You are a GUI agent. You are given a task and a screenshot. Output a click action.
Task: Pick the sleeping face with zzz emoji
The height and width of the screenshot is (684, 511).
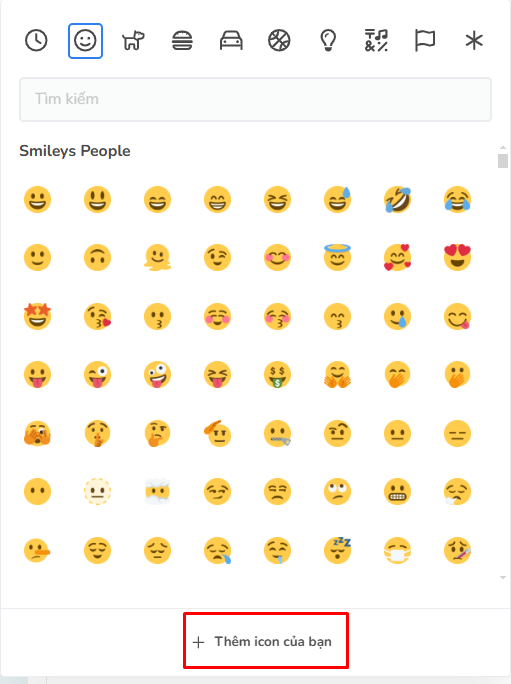[x=338, y=550]
